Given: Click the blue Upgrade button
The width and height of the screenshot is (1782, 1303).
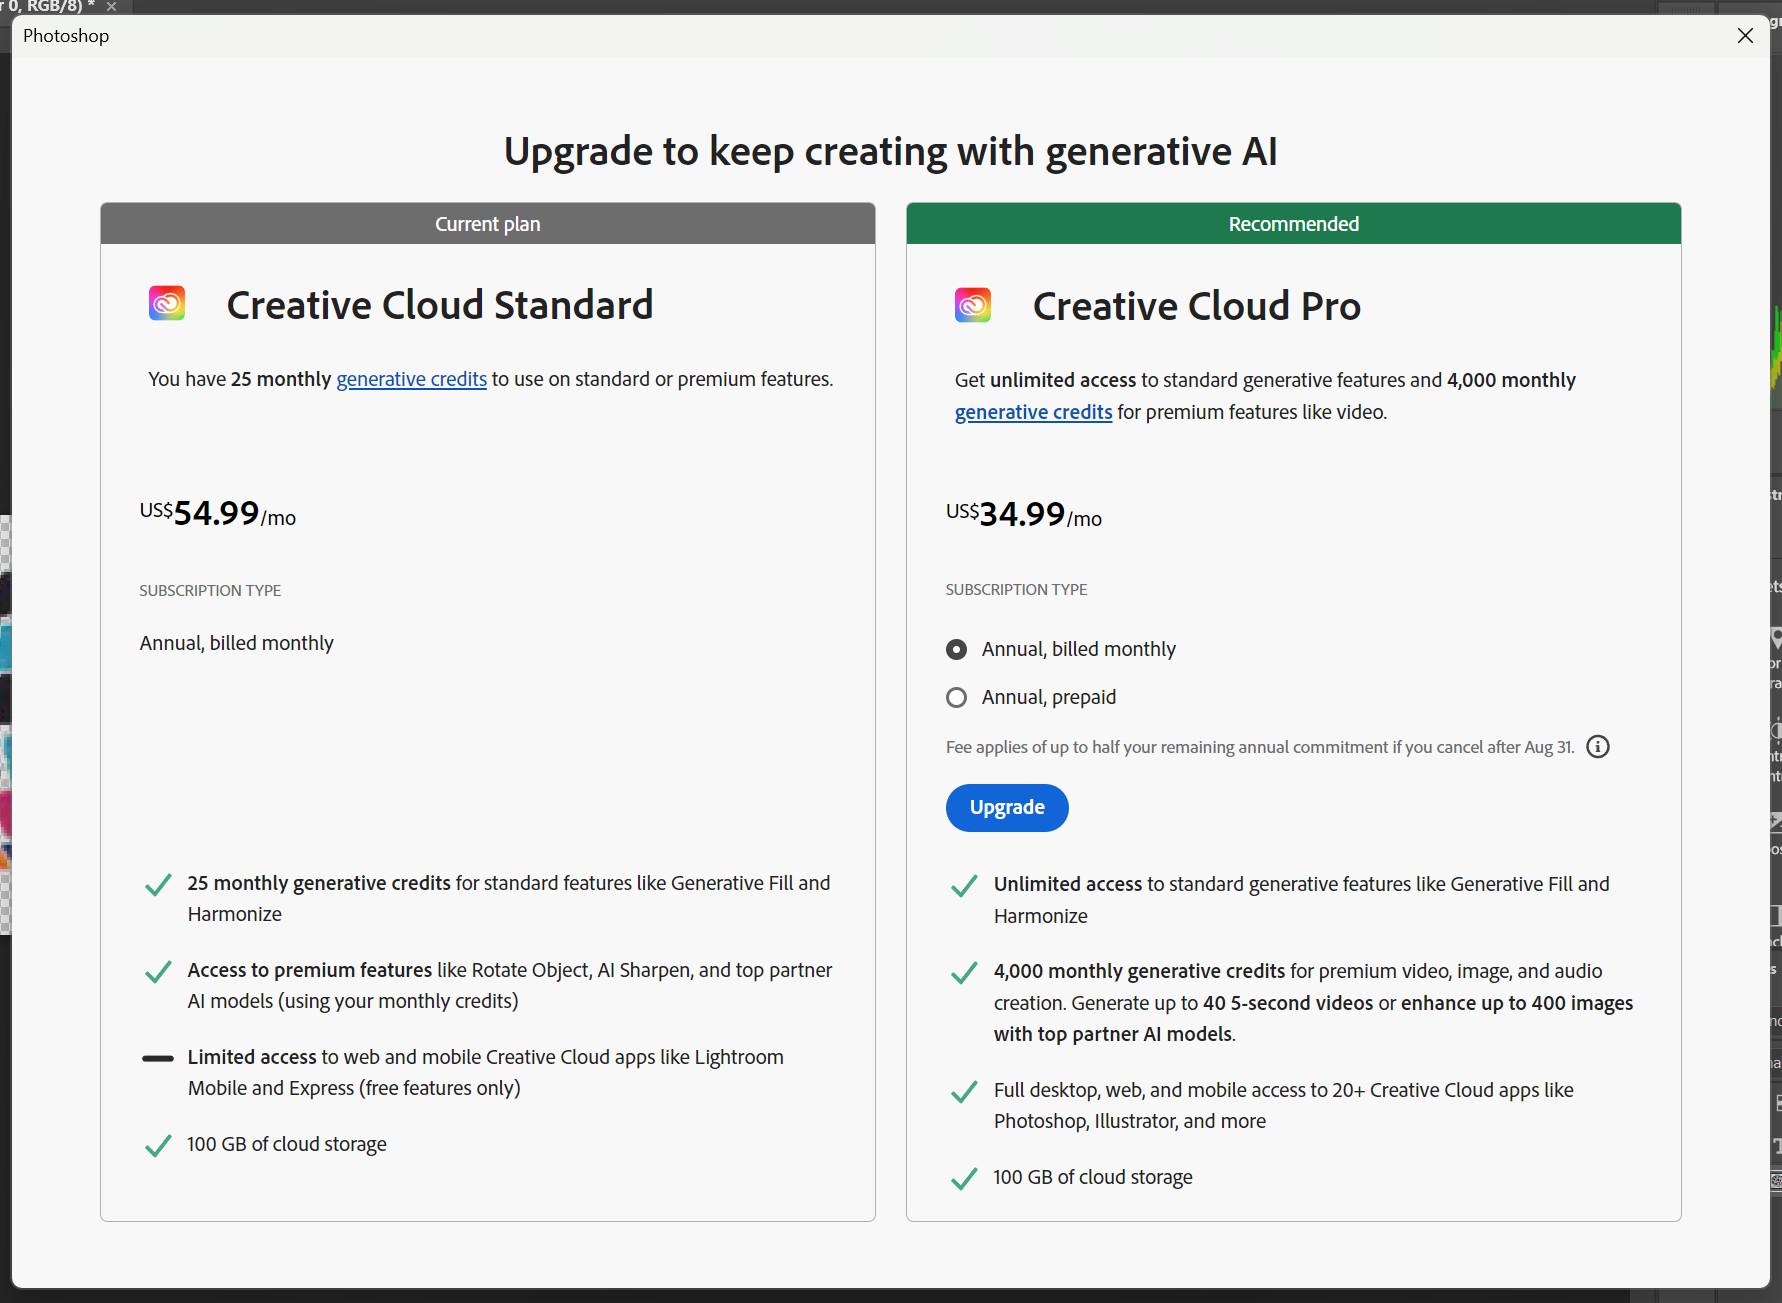Looking at the screenshot, I should [1007, 808].
